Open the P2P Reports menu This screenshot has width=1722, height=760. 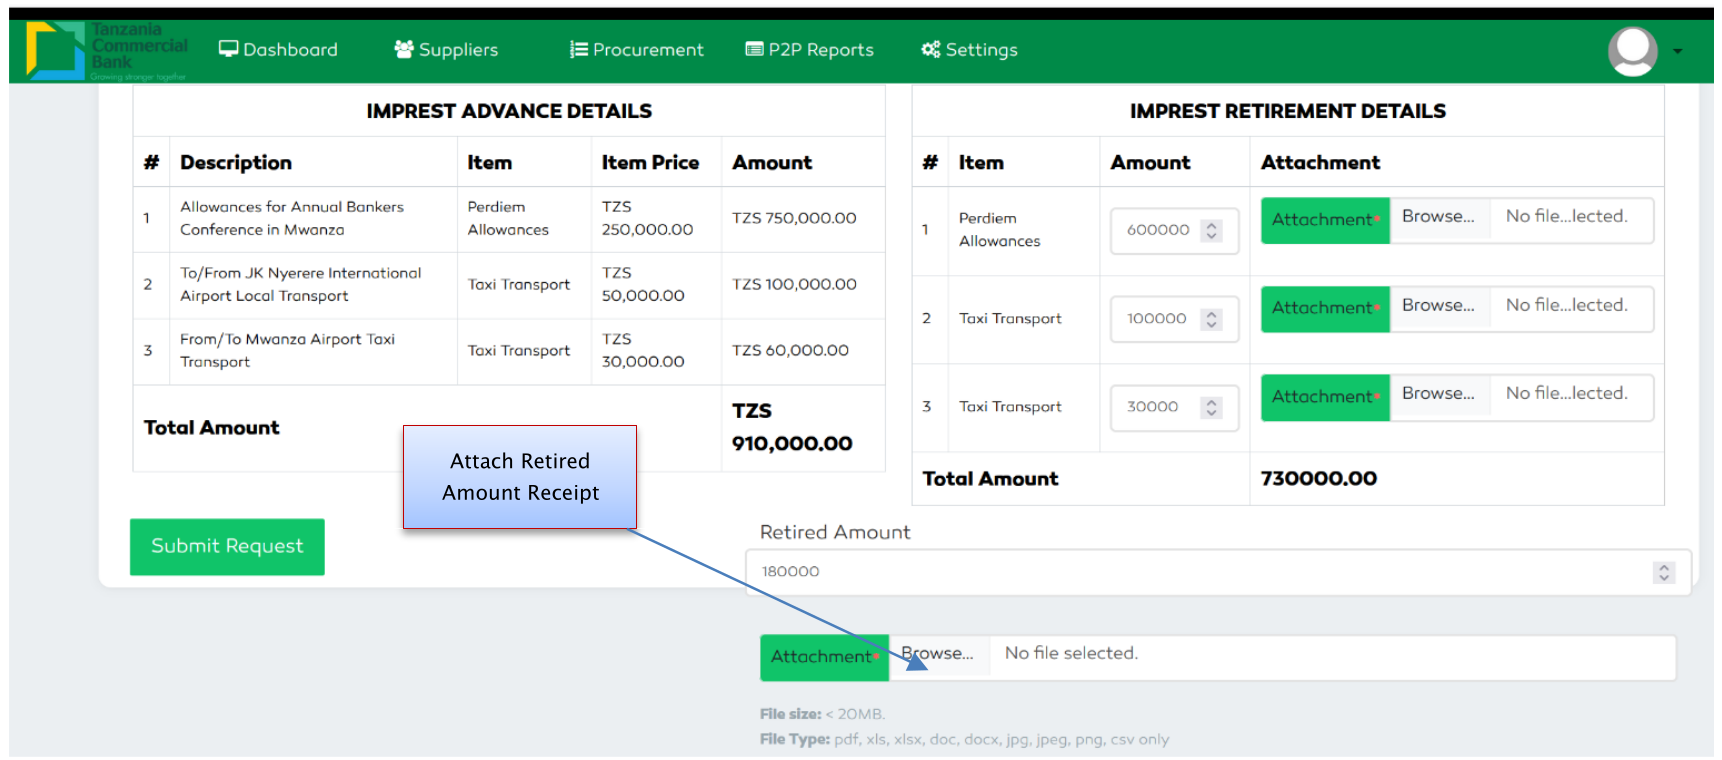pos(820,49)
